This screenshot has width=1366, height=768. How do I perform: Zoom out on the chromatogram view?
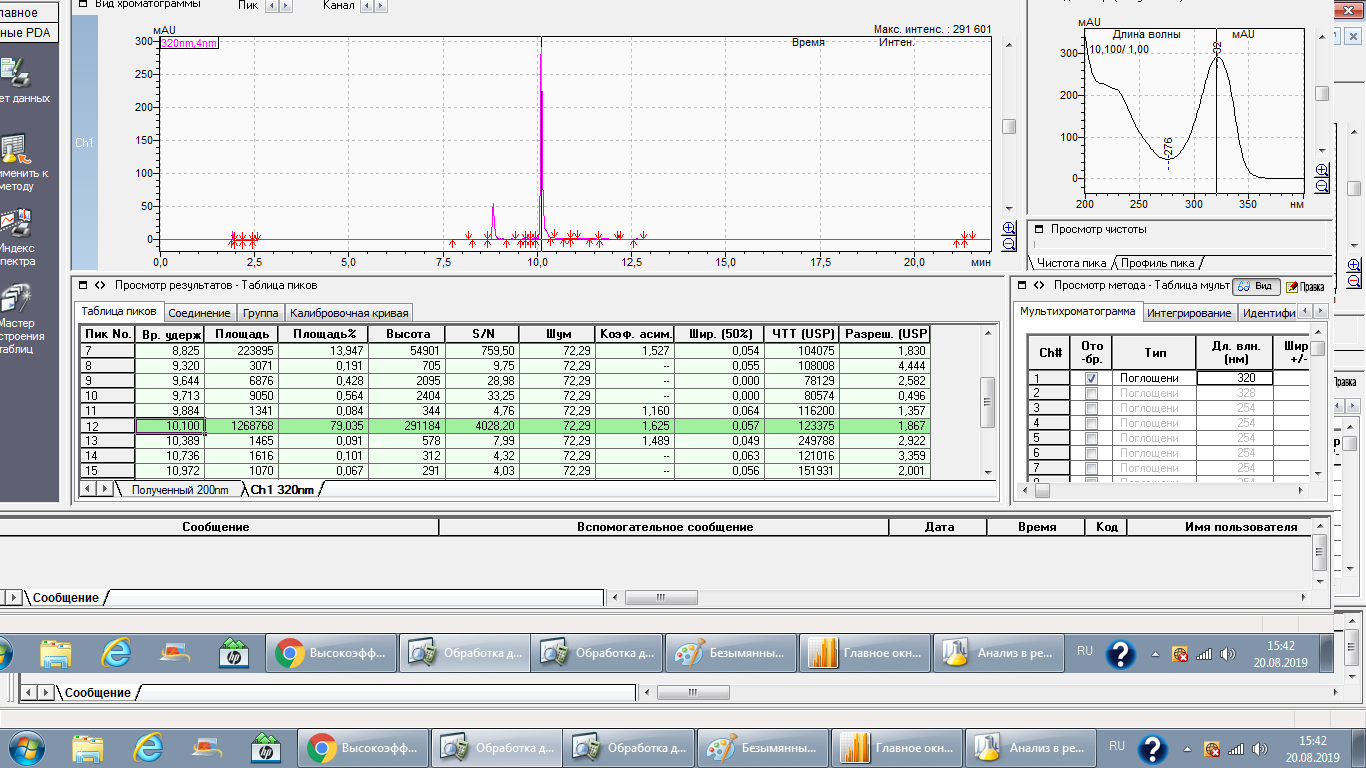point(1009,243)
